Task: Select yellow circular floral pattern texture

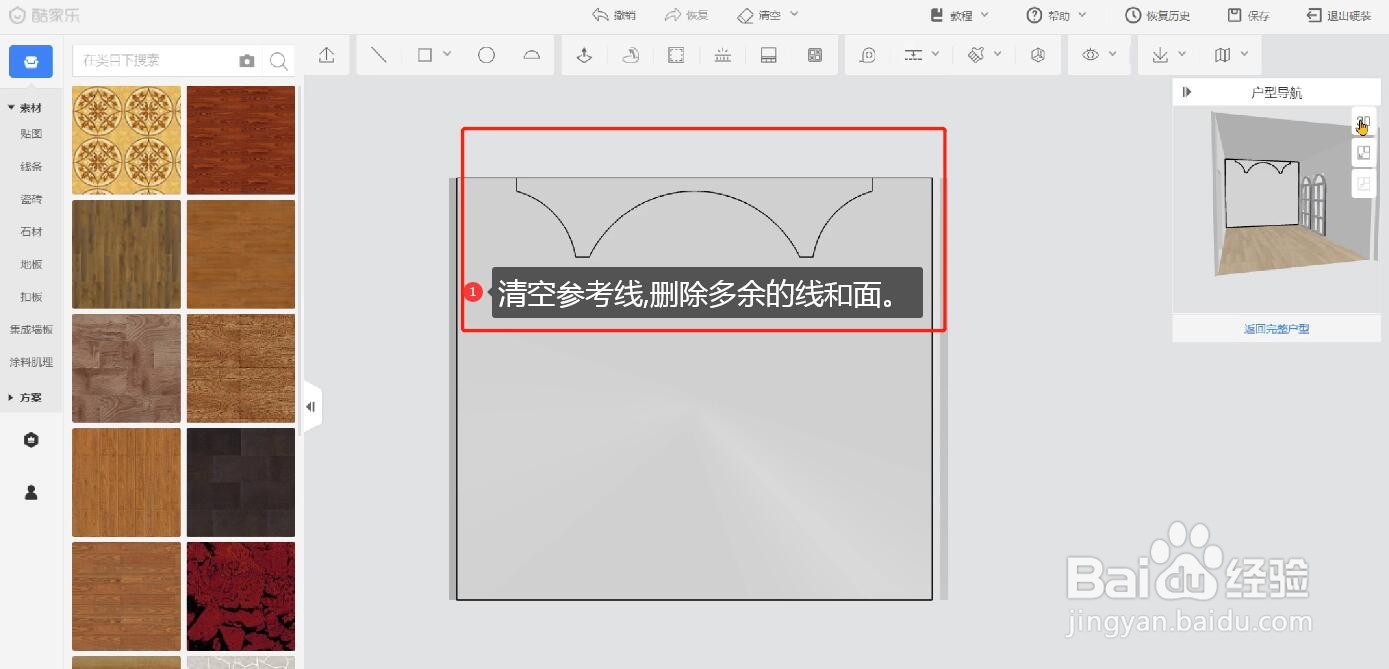Action: 126,140
